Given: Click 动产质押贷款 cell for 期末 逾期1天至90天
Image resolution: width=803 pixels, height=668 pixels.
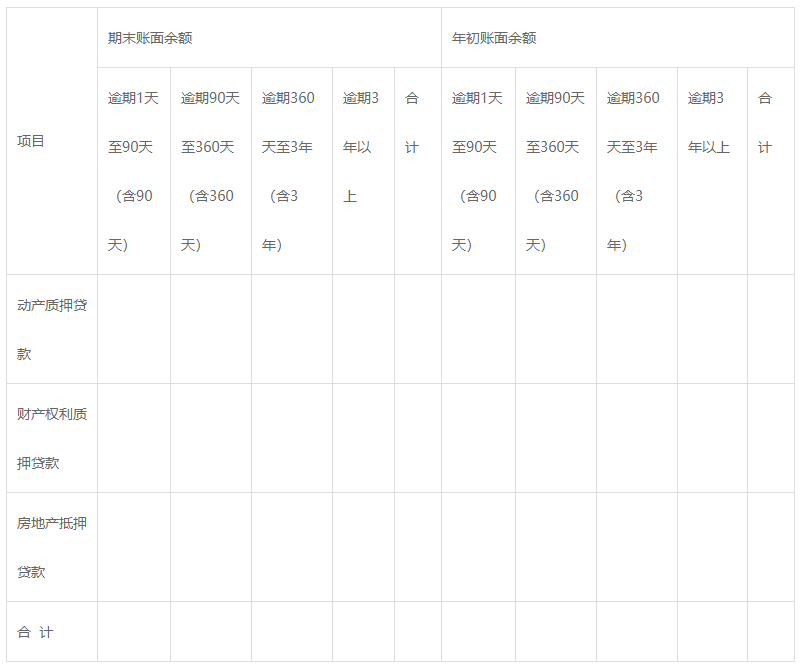Looking at the screenshot, I should coord(133,329).
